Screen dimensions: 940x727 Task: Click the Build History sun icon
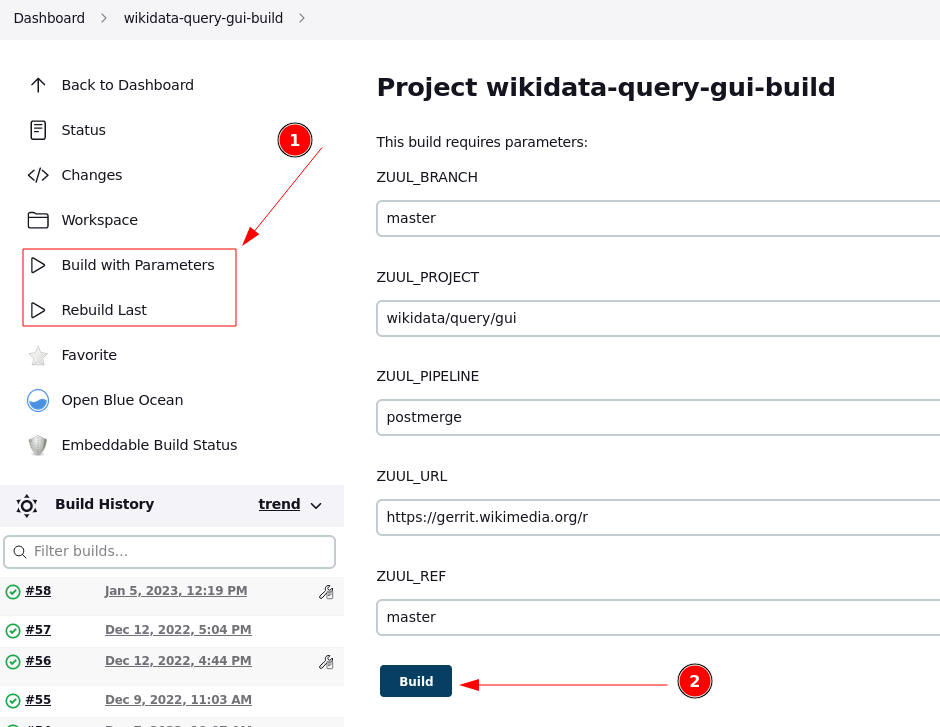(x=26, y=505)
